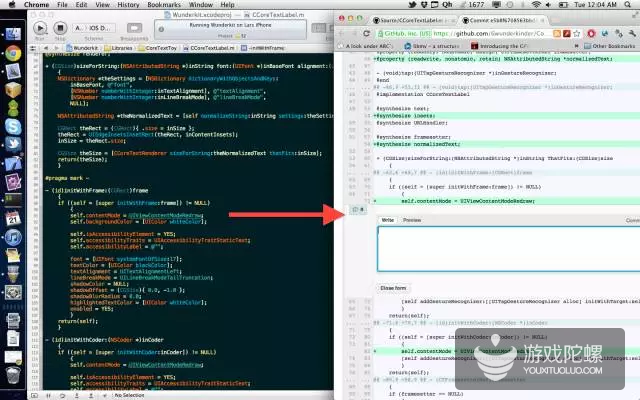Toggle Breakpoints button in Xcode toolbar
The image size is (640, 400).
coord(134,28)
